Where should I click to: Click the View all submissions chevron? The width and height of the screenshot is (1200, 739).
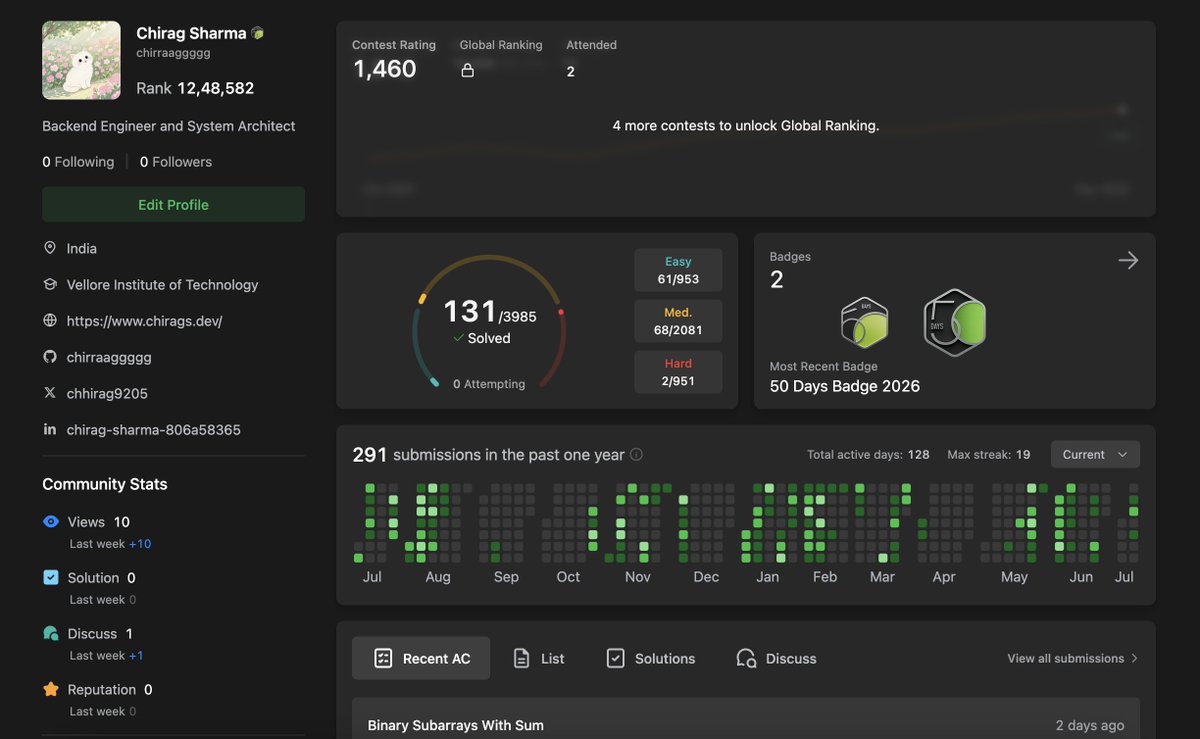point(1134,658)
